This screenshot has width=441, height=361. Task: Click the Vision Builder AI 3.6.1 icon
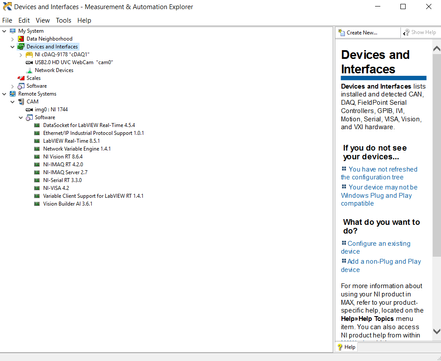(37, 204)
